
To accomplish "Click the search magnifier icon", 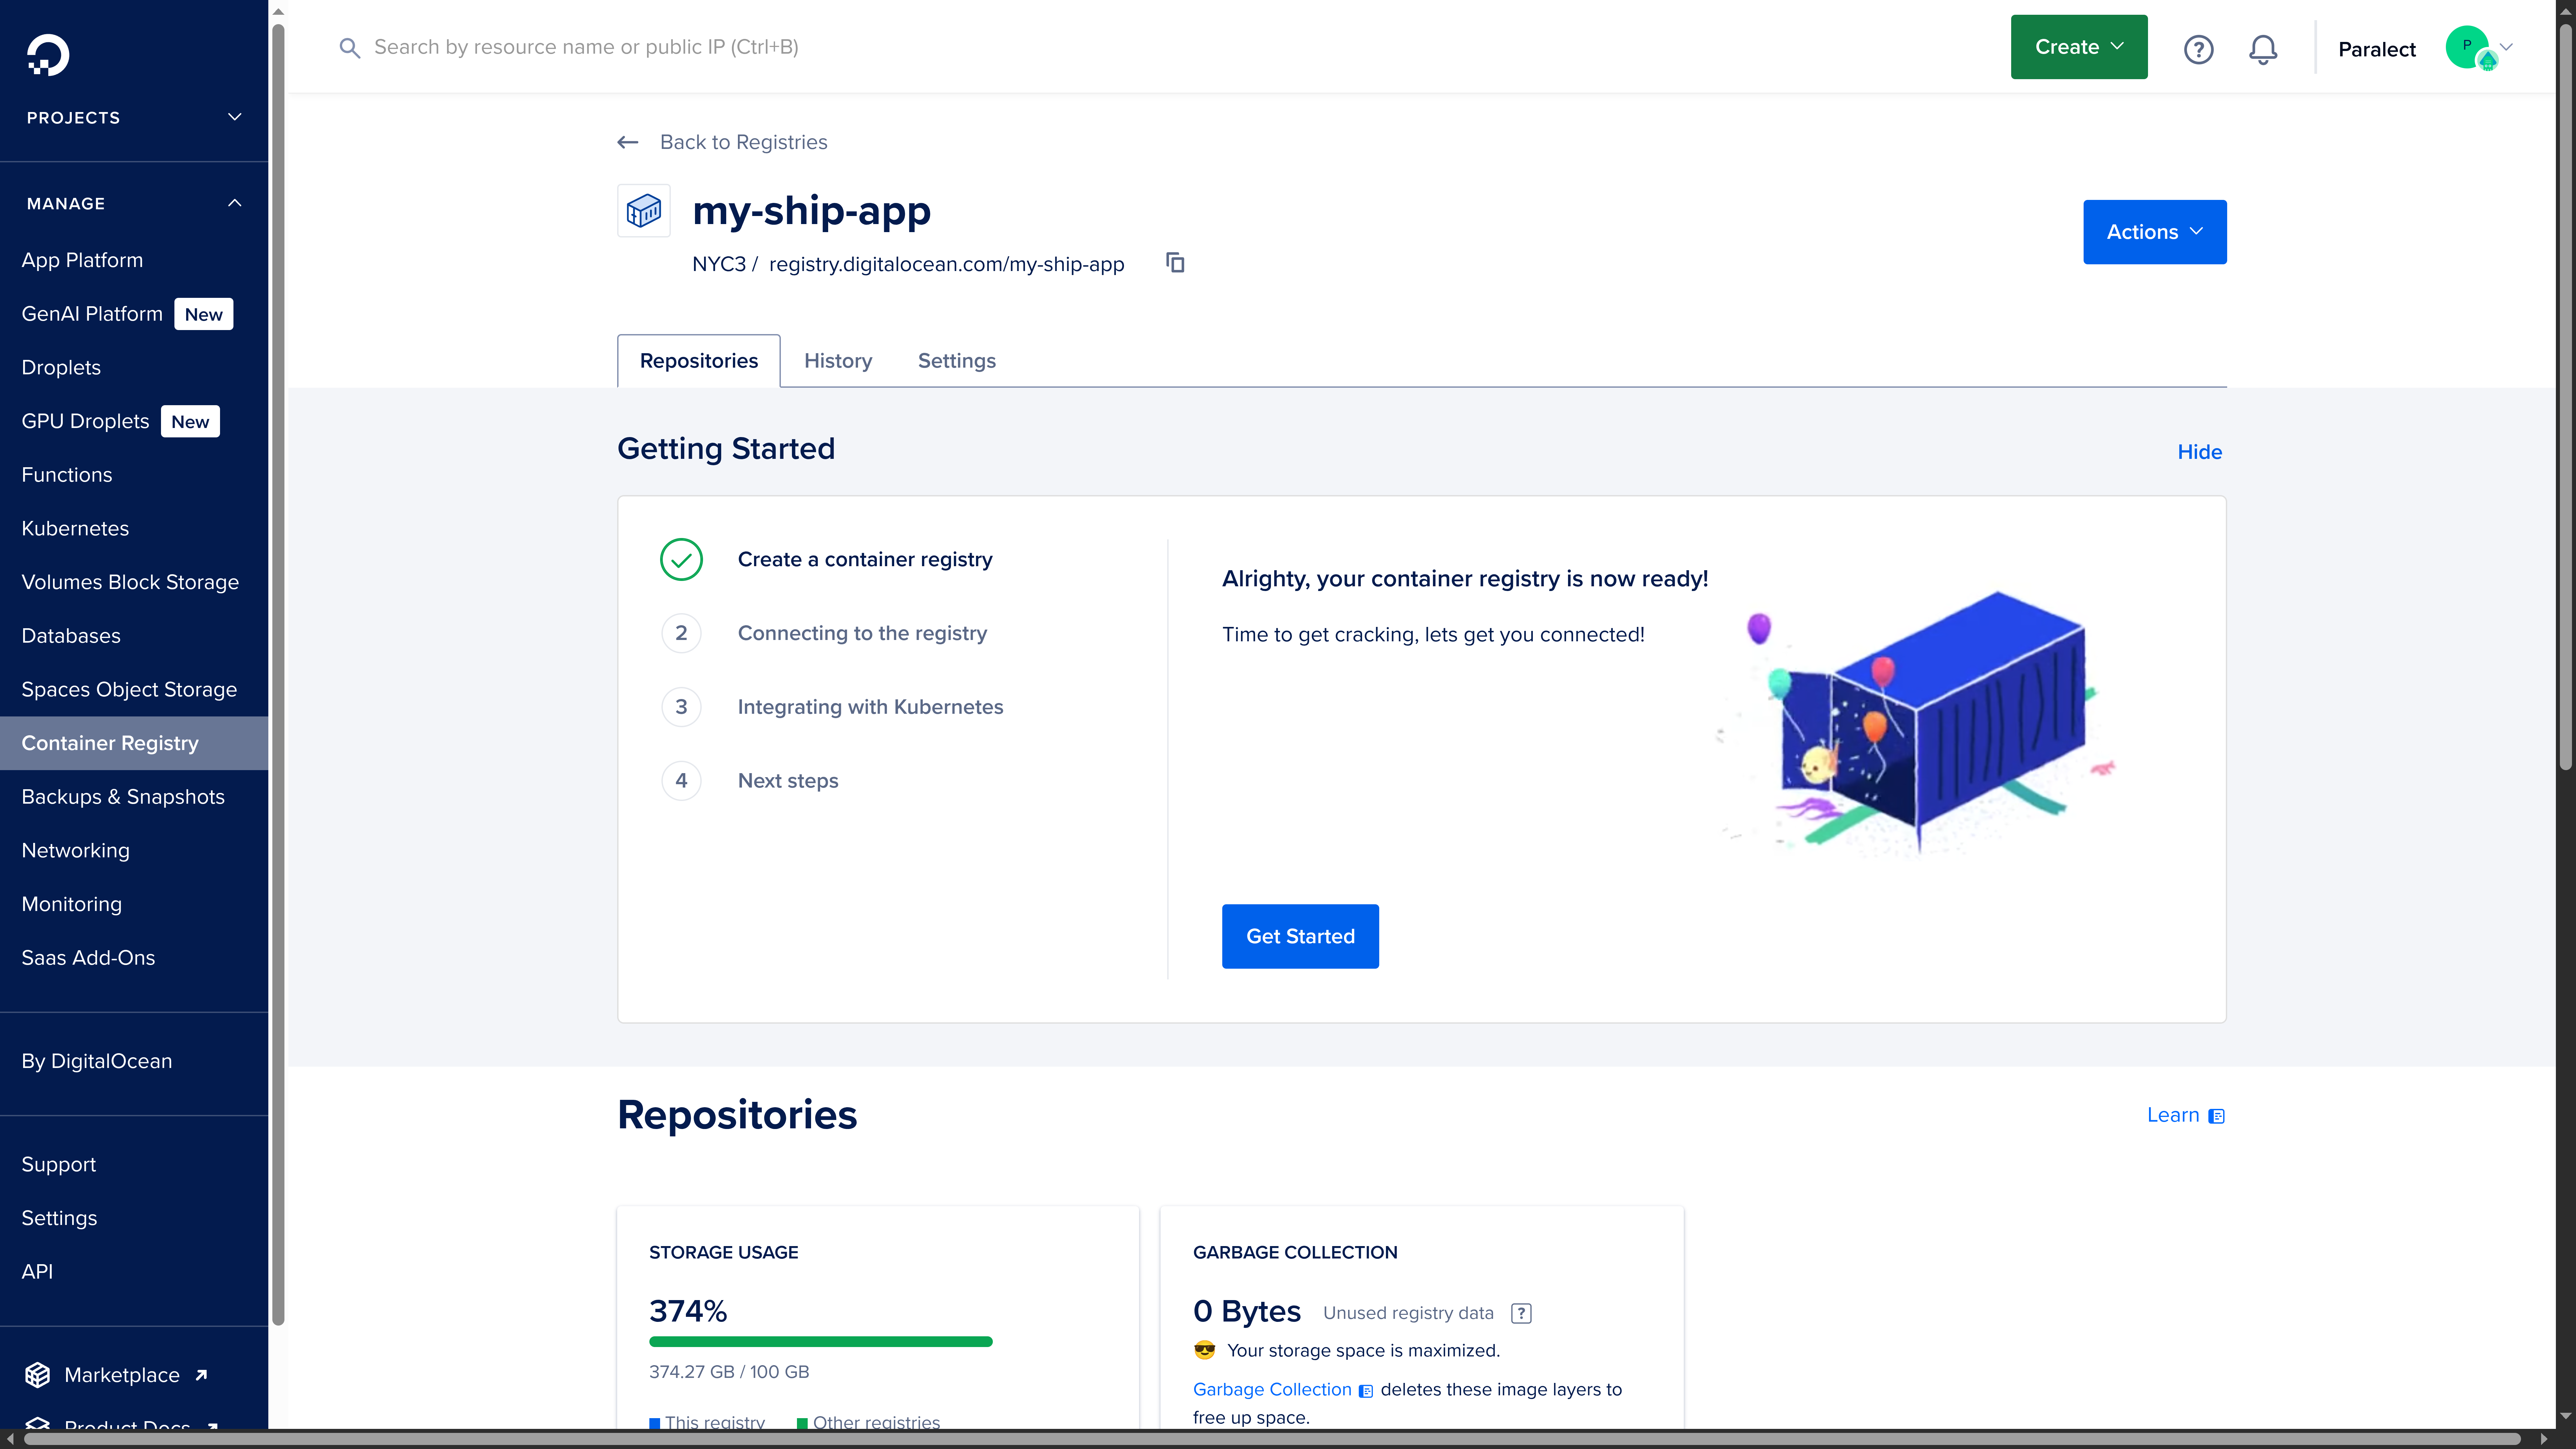I will [350, 47].
